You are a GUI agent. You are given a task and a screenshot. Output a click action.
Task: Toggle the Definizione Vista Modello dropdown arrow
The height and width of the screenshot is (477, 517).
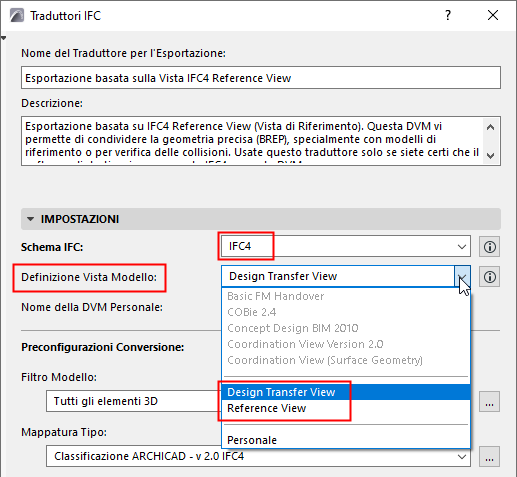coord(462,276)
